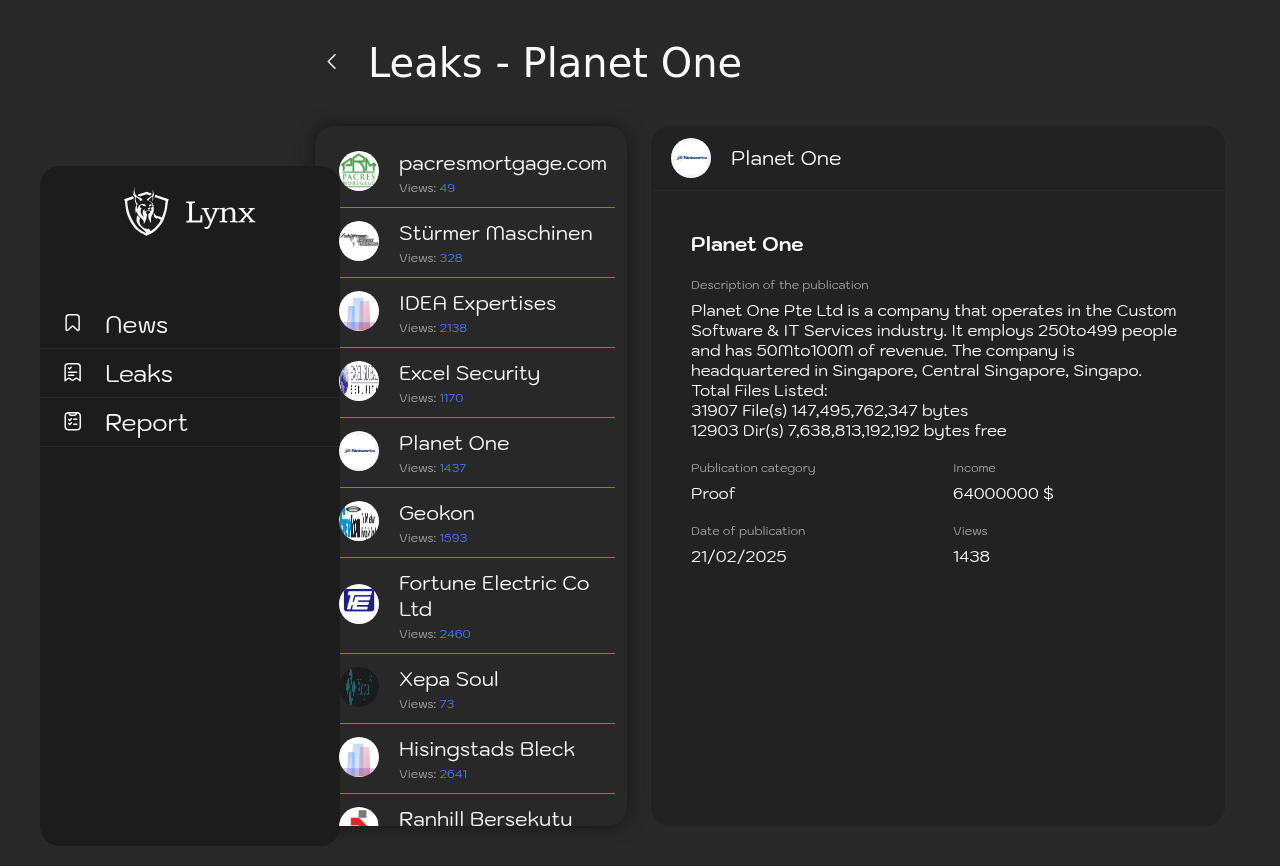Image resolution: width=1280 pixels, height=866 pixels.
Task: Click pacresmortgage.com logo thumbnail
Action: coord(359,171)
